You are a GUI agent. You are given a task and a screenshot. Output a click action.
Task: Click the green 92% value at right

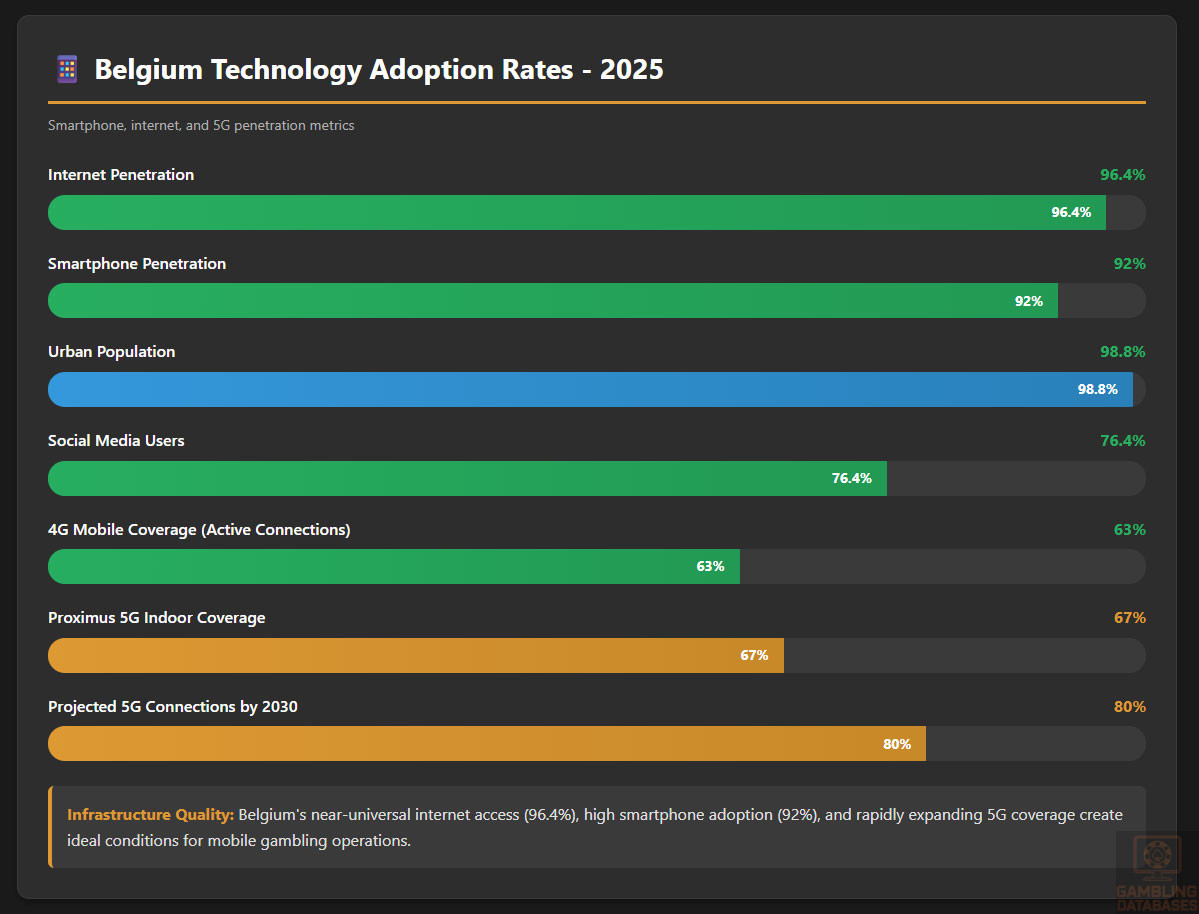1130,264
